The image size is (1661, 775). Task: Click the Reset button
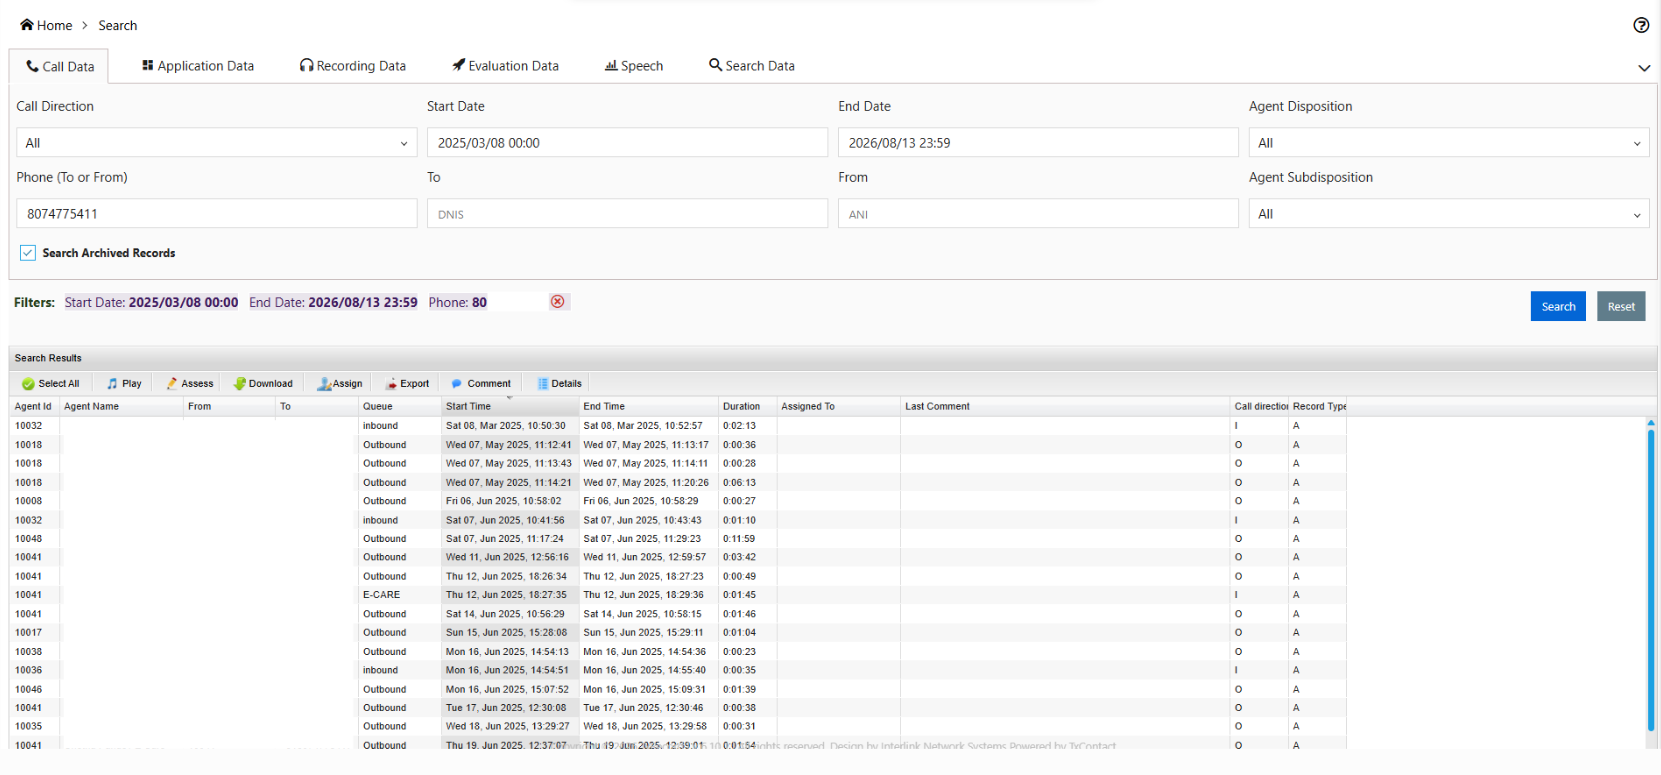[1621, 307]
